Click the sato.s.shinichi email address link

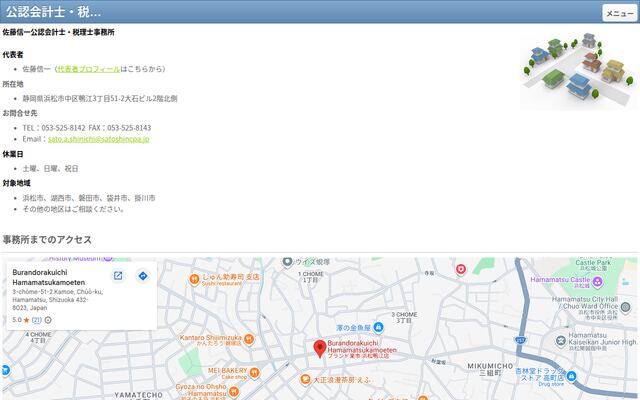99,139
